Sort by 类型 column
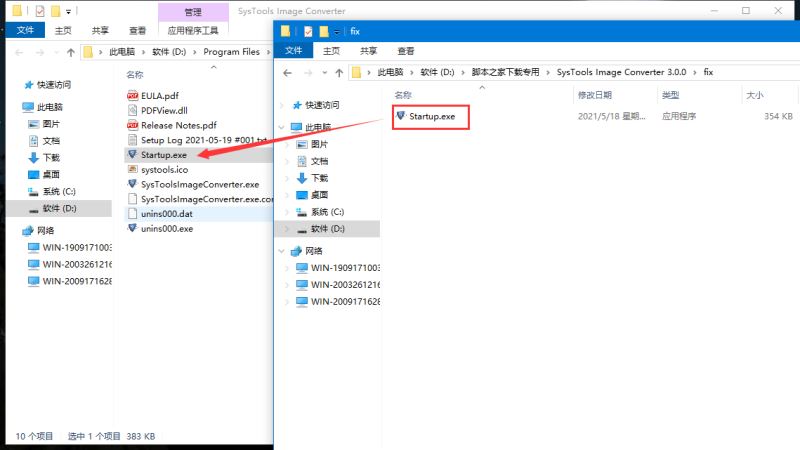This screenshot has height=450, width=800. click(670, 95)
